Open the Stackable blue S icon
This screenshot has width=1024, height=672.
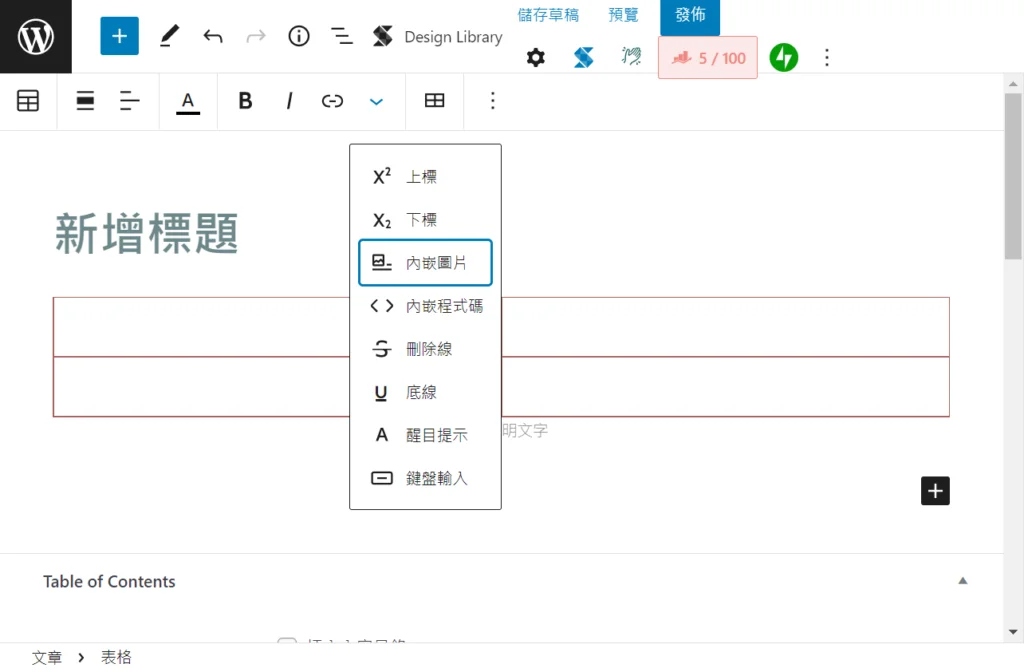[x=584, y=57]
